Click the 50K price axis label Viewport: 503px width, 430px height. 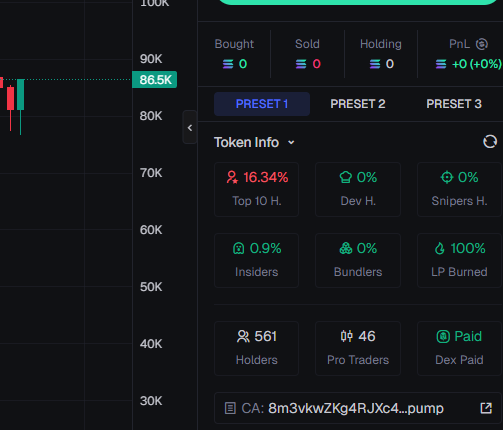pyautogui.click(x=151, y=287)
